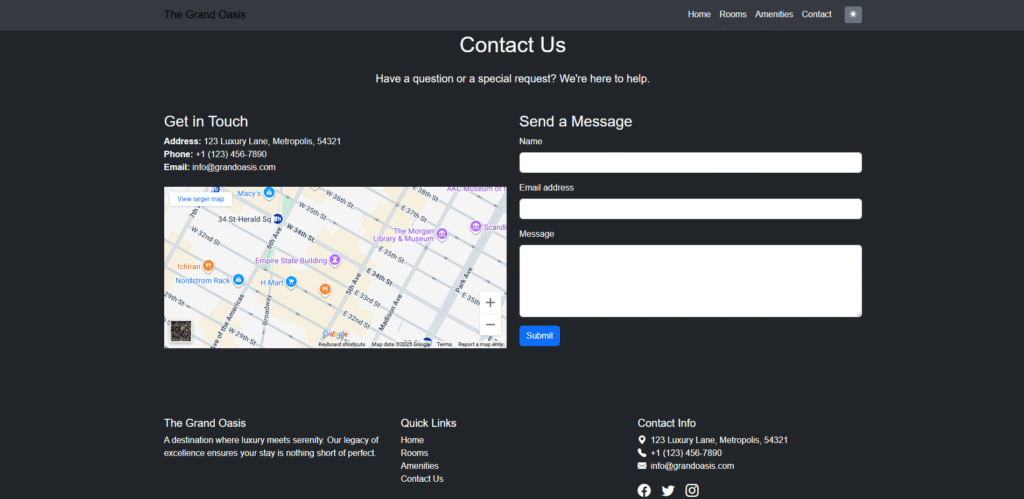Toggle the light/dark theme sun button
Image resolution: width=1024 pixels, height=499 pixels.
(853, 14)
